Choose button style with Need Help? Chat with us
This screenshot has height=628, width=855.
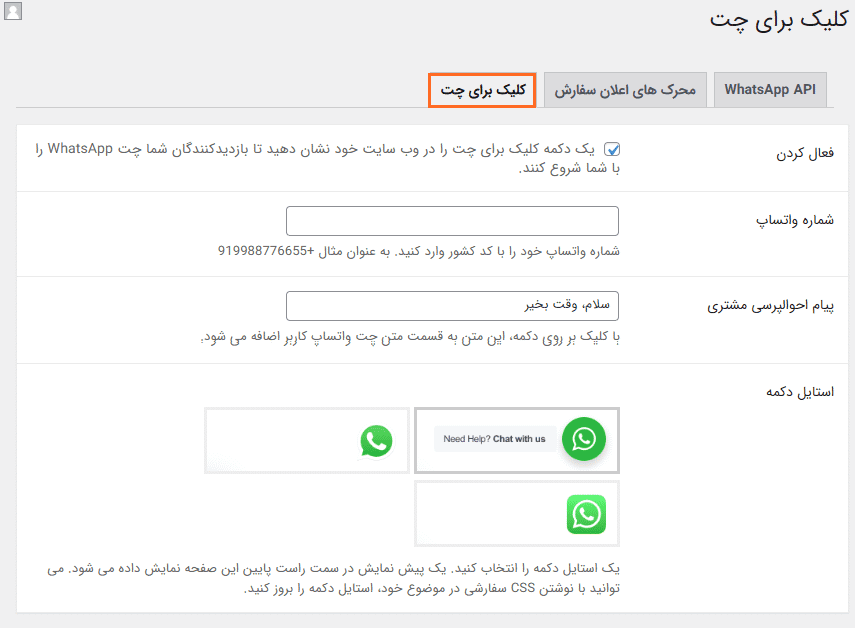click(517, 440)
